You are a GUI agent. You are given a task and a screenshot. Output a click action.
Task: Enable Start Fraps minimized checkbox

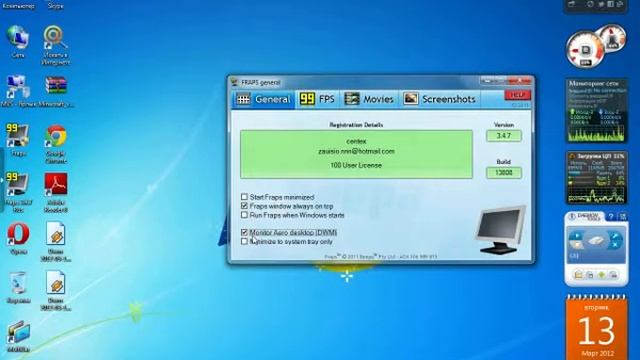(244, 197)
